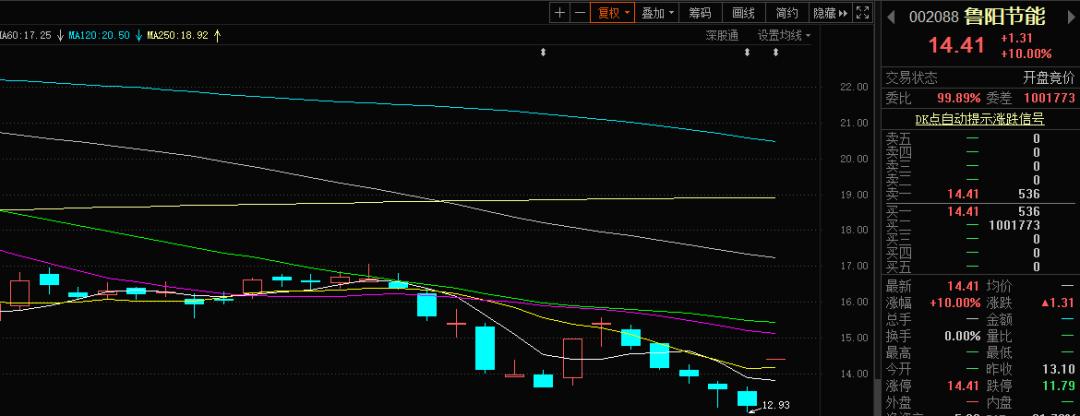Open 设置均线 moving average settings dropdown
Viewport: 1080px width, 416px height.
tap(784, 35)
